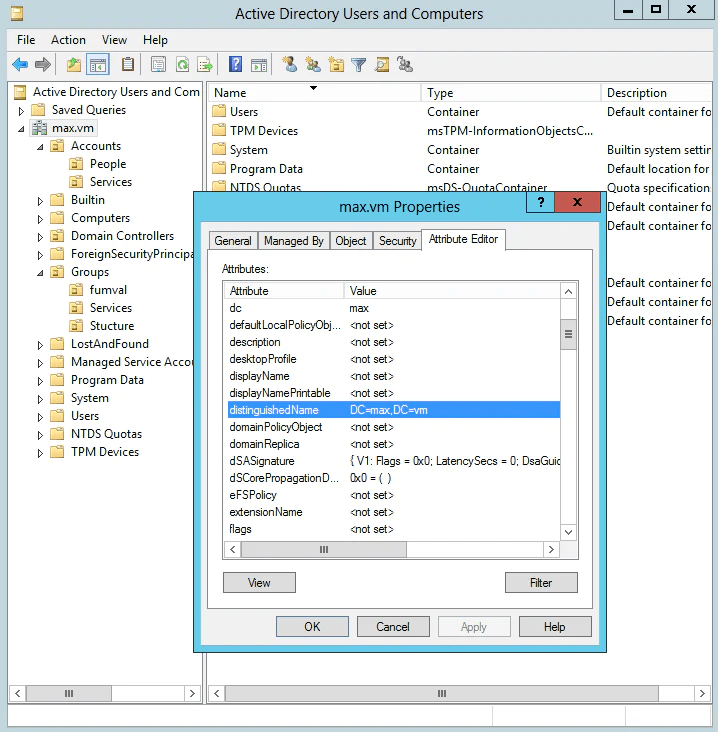The height and width of the screenshot is (732, 718).
Task: Select the dSASignature attribute row
Action: 394,461
